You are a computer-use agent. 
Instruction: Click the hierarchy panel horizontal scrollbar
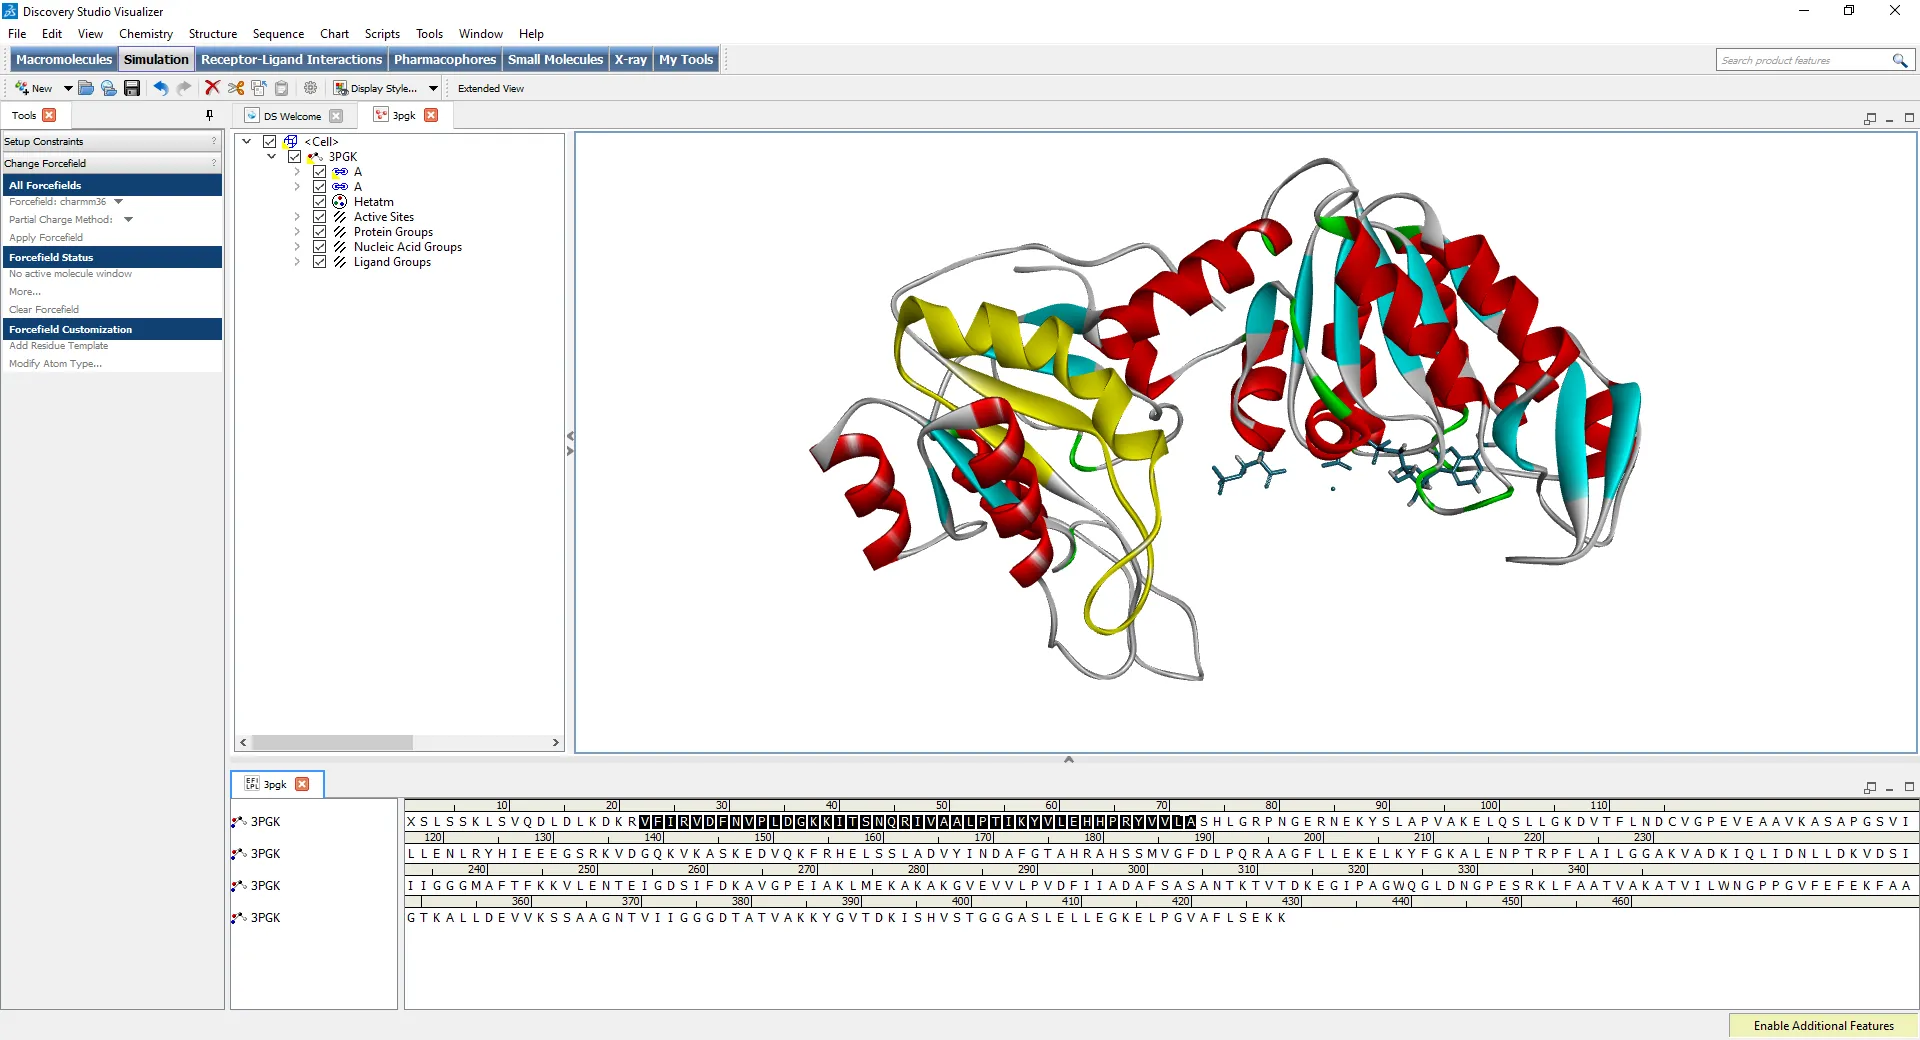(332, 743)
